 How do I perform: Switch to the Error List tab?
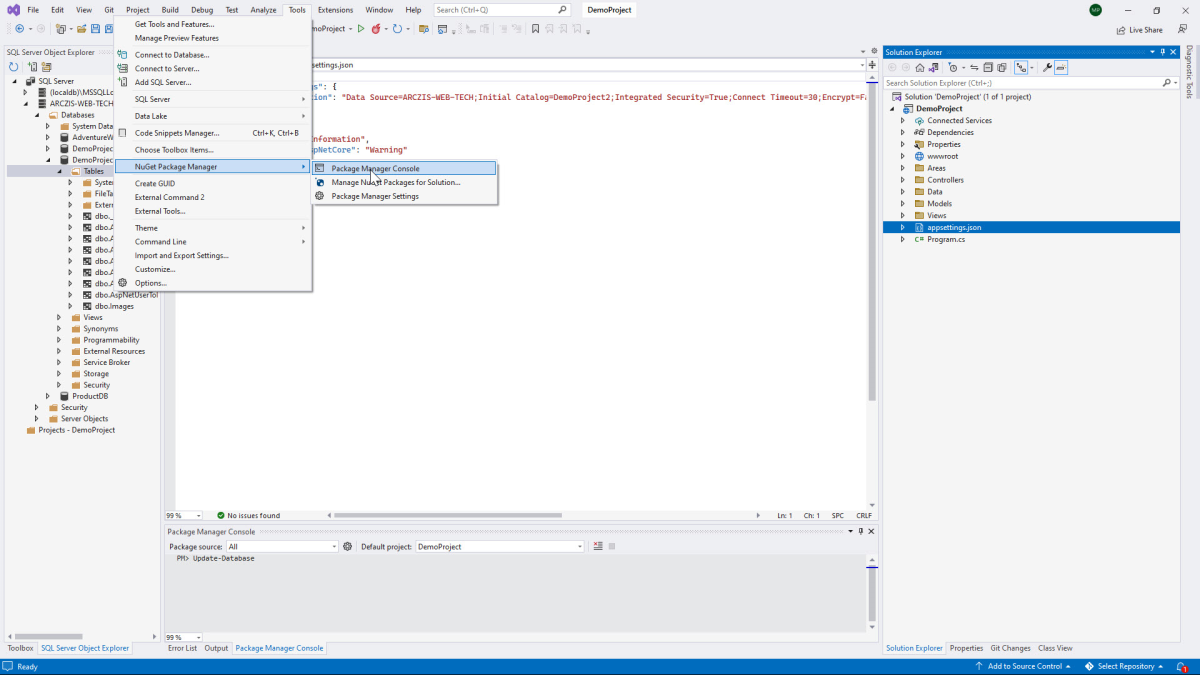coord(182,648)
